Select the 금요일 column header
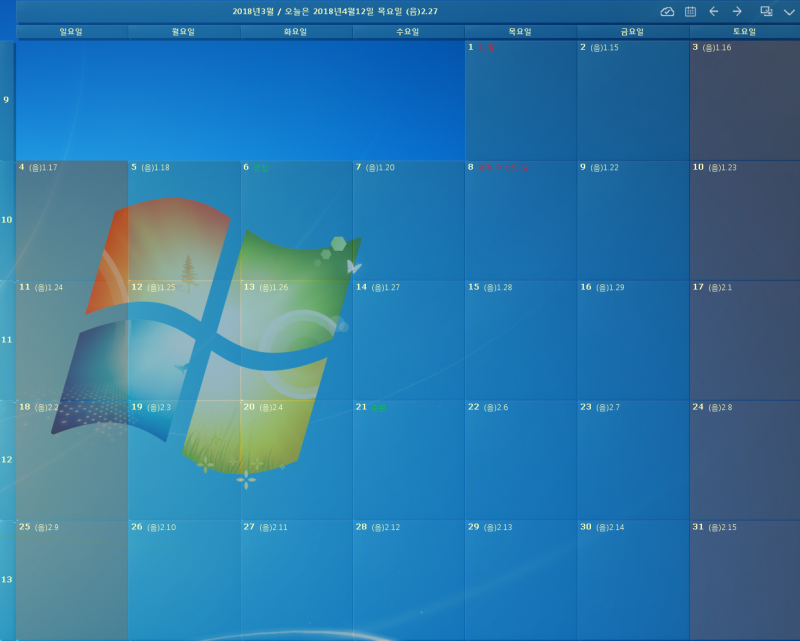The height and width of the screenshot is (641, 800). point(633,32)
